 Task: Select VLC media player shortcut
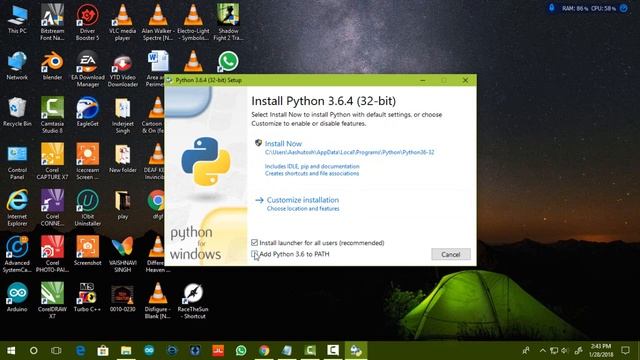pos(122,22)
